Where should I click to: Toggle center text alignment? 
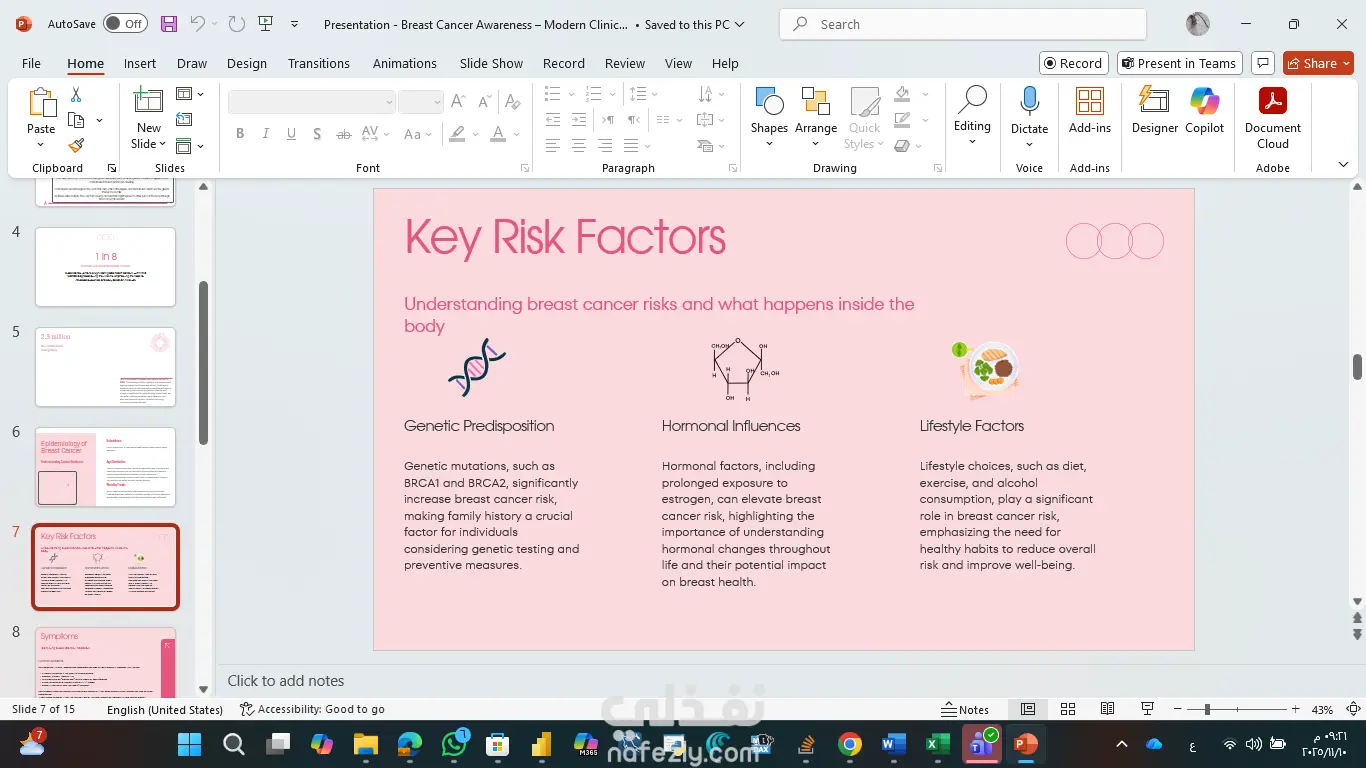coord(578,145)
